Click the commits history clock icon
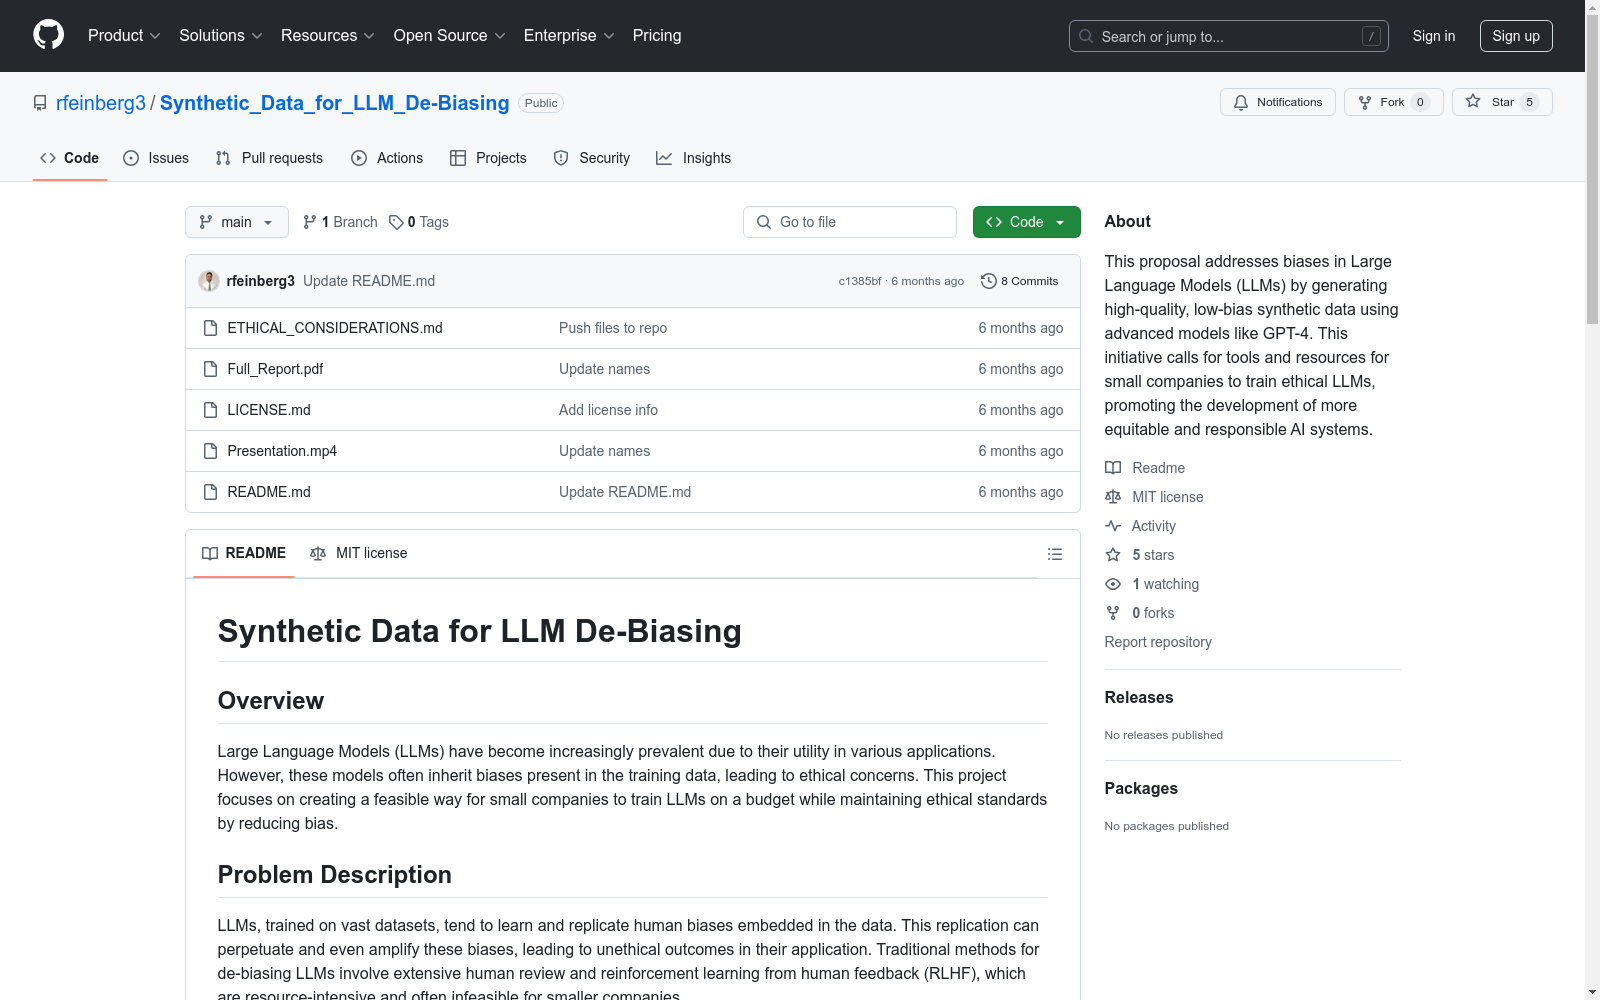Screen dimensions: 1600x1000 pos(989,281)
